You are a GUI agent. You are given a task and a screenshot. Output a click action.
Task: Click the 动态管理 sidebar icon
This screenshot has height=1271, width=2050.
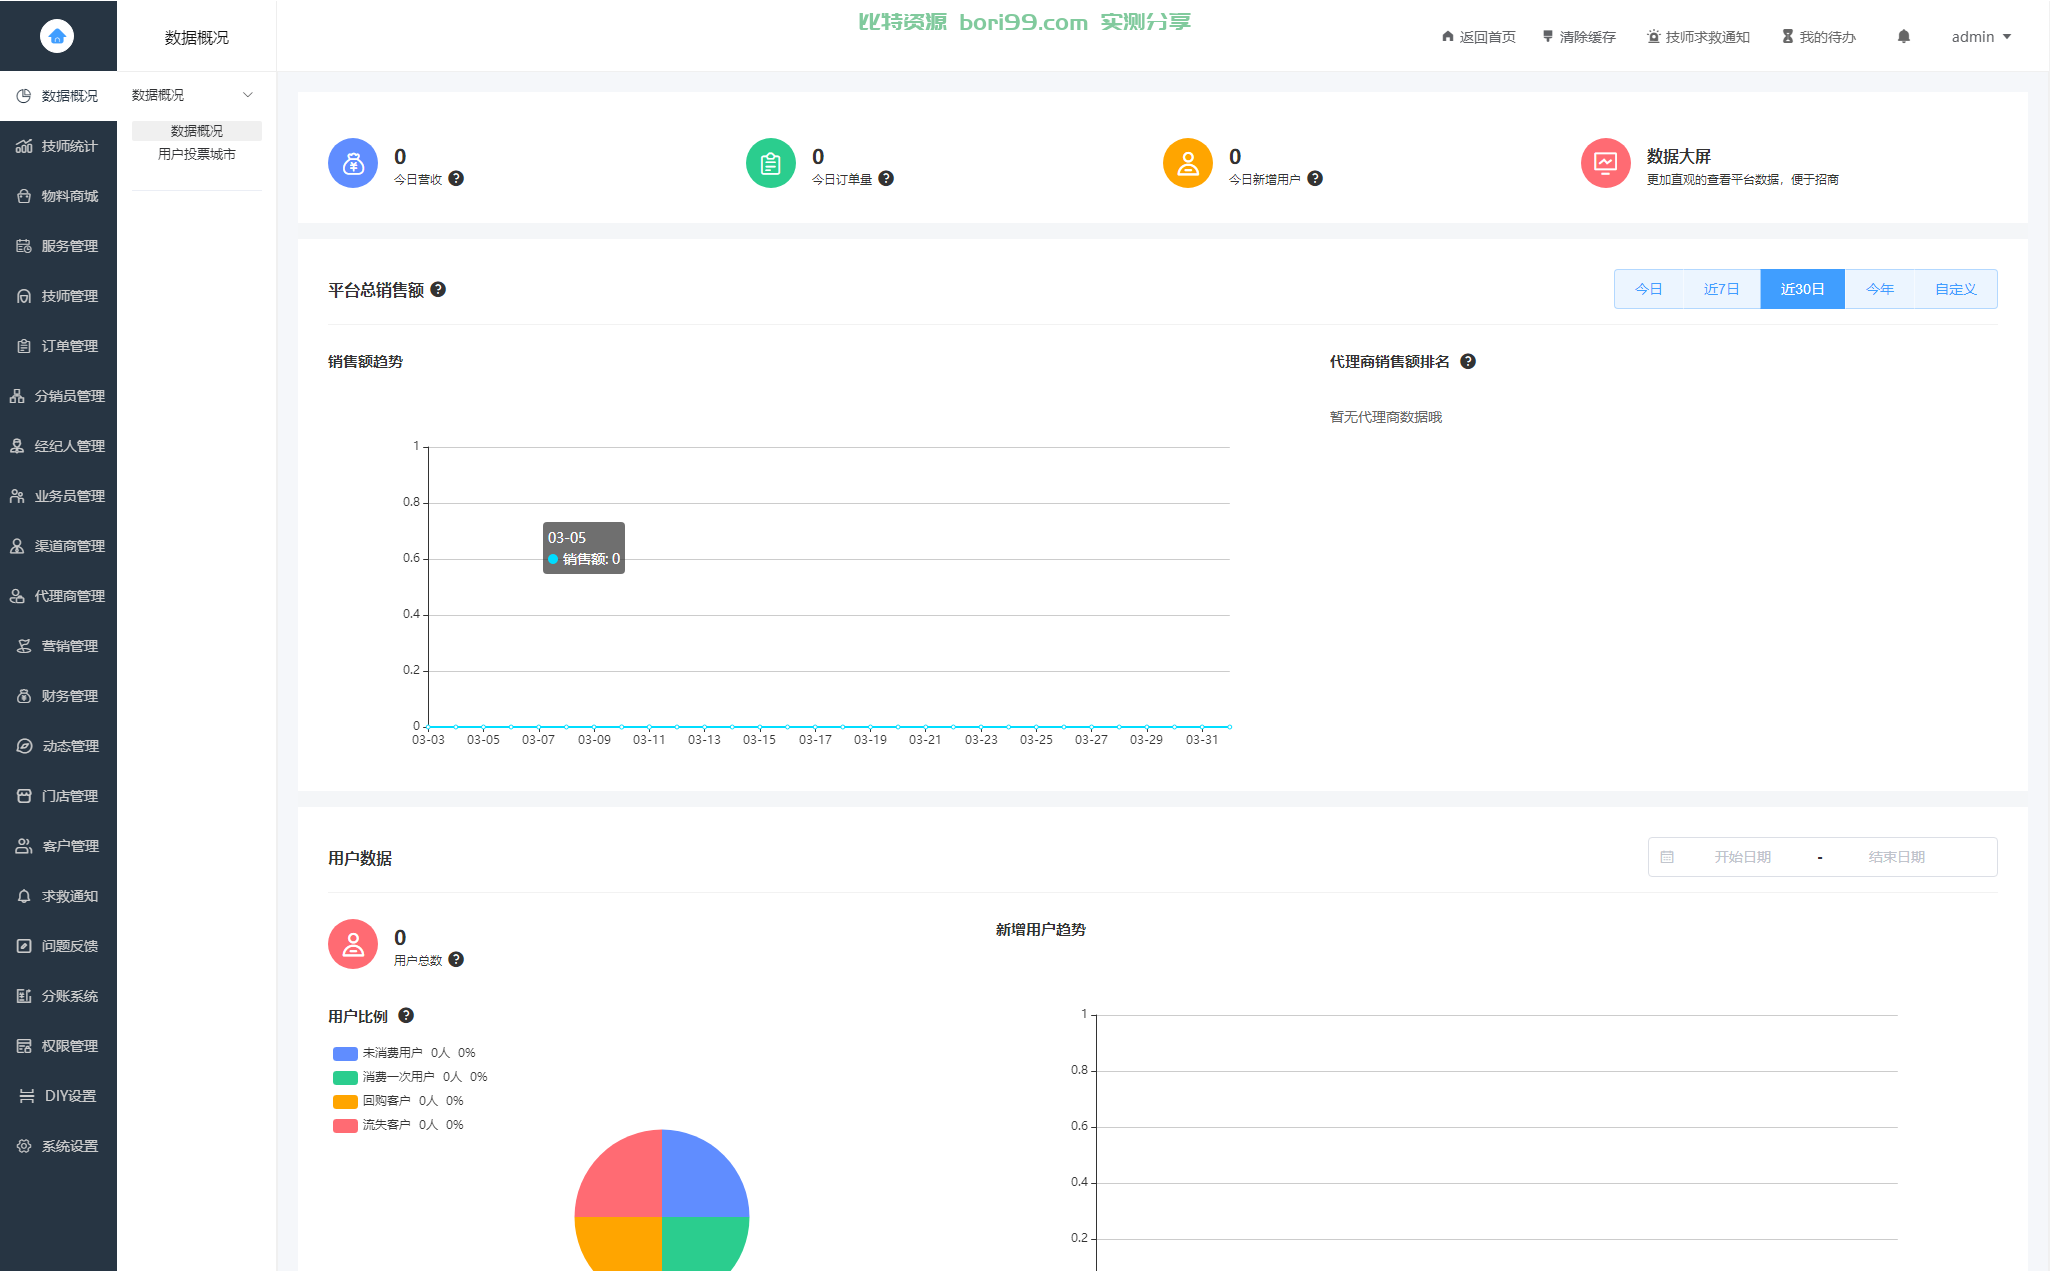(x=24, y=746)
